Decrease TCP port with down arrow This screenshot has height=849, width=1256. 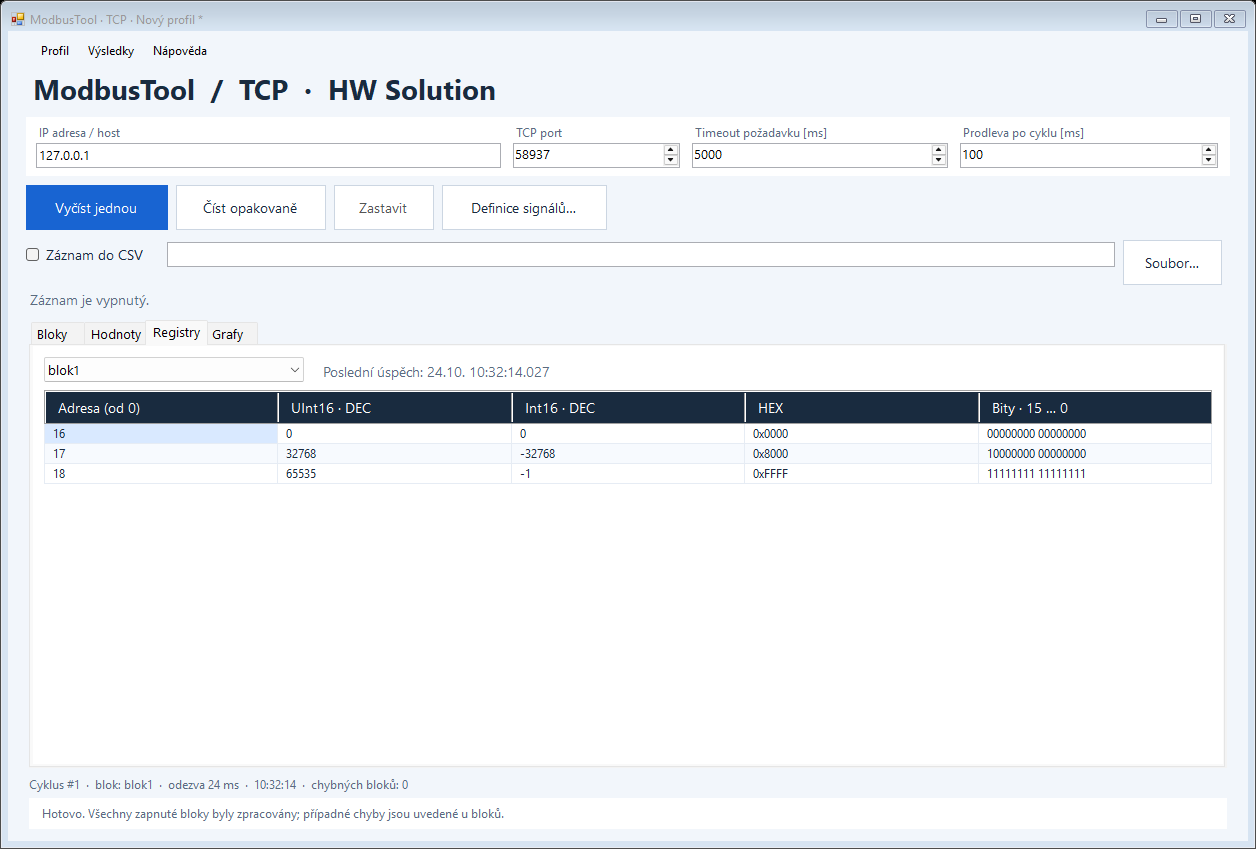[671, 161]
